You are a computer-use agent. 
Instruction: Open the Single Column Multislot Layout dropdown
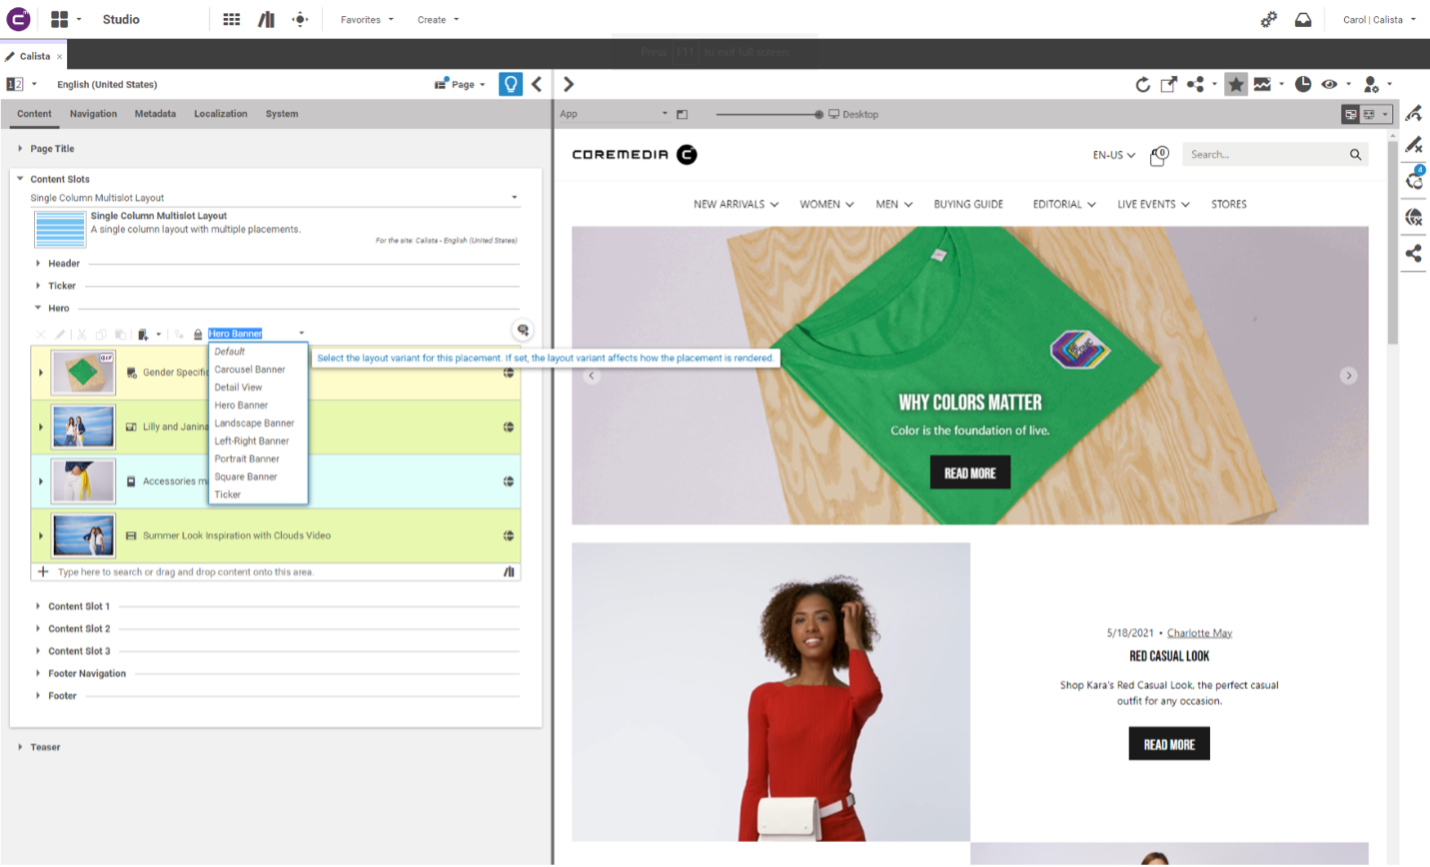[x=275, y=198]
